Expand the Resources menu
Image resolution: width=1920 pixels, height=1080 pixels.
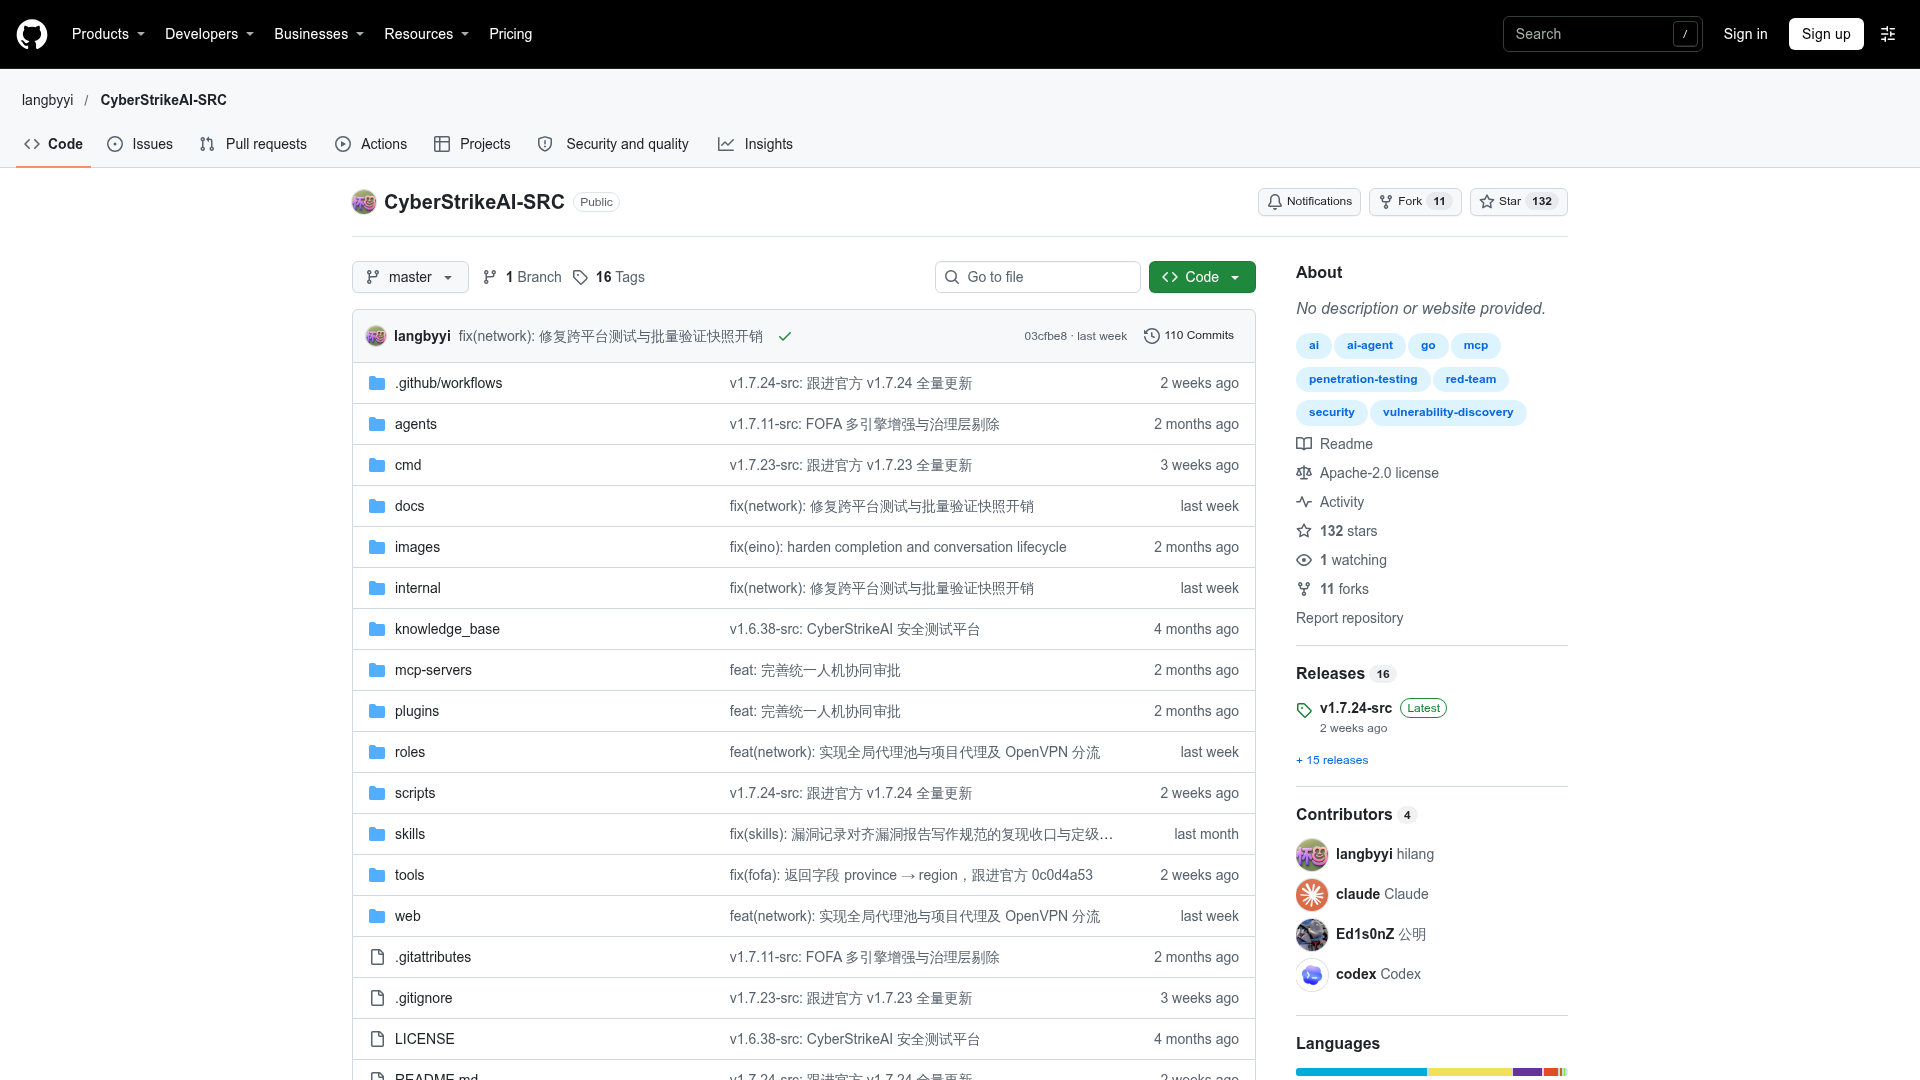pyautogui.click(x=427, y=34)
